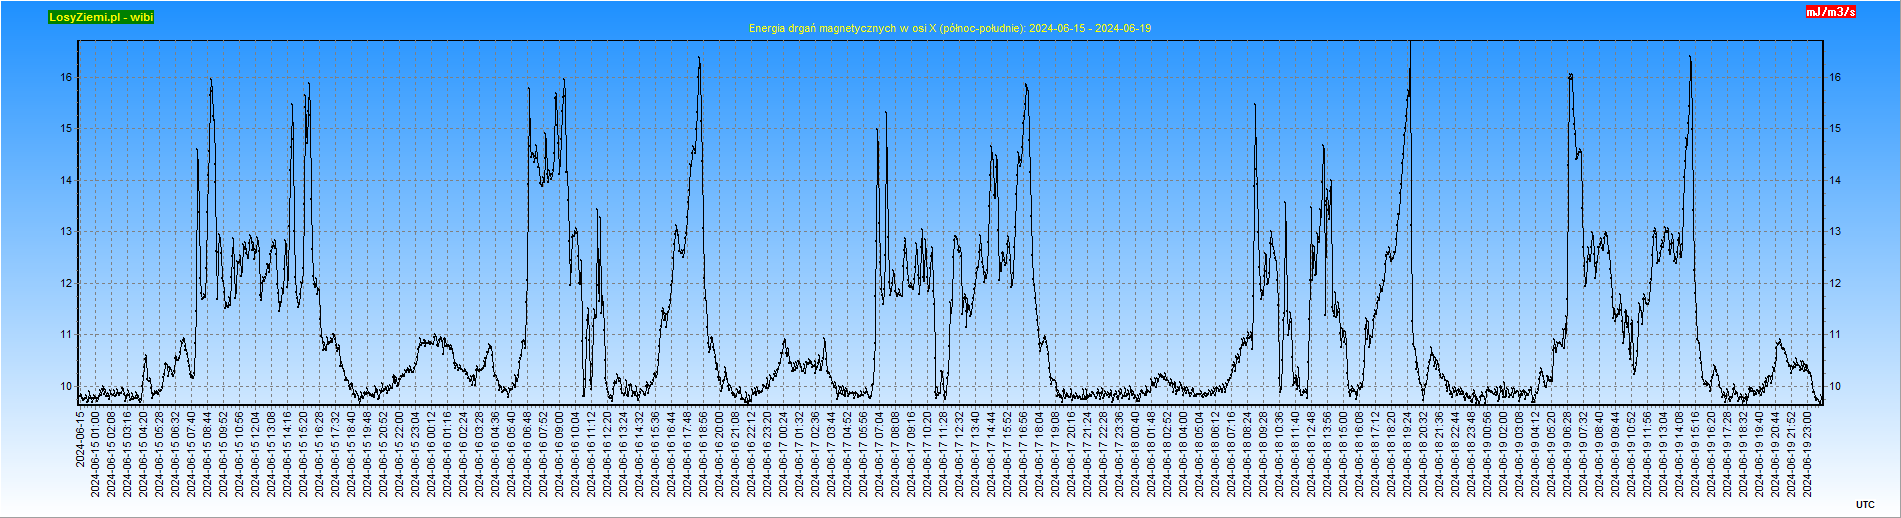
Task: Select the 2024-06-16 00:12 time axis label
Action: coord(431,453)
